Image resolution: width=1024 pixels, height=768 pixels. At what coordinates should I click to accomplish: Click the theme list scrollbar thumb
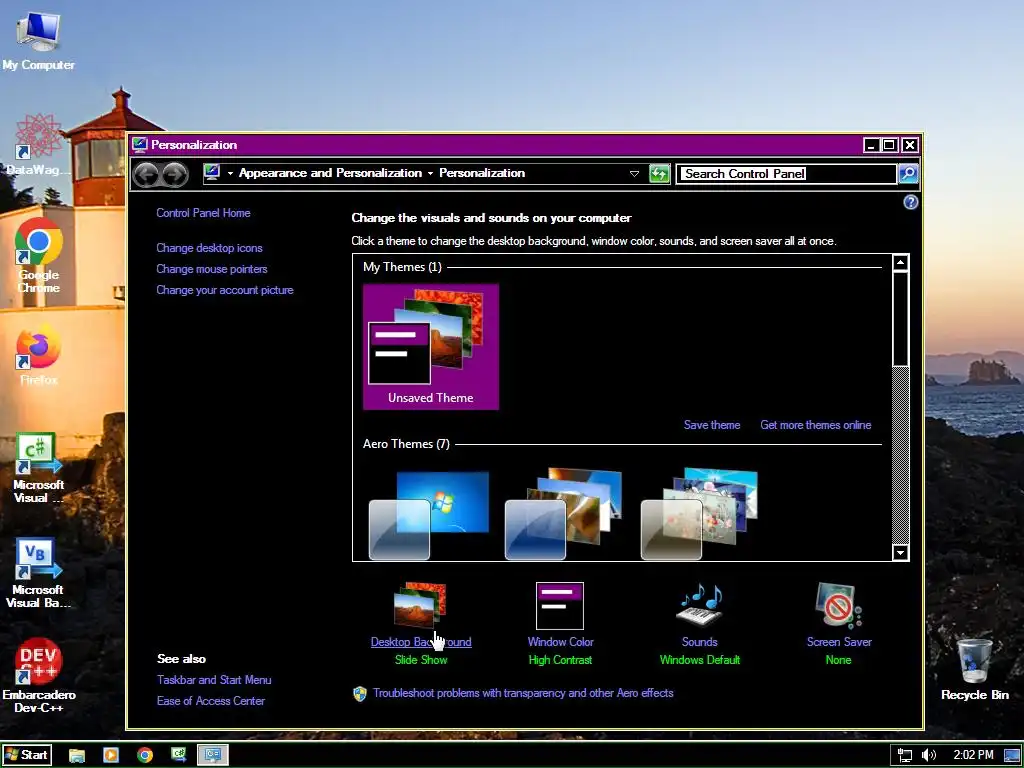coord(901,319)
